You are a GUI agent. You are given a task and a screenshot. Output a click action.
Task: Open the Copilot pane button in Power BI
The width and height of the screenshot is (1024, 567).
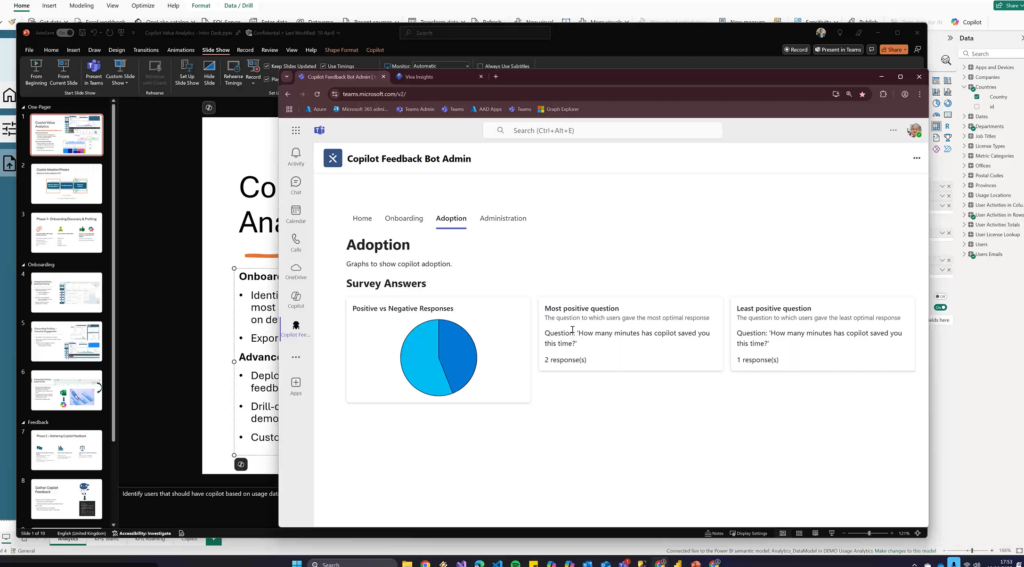point(967,22)
